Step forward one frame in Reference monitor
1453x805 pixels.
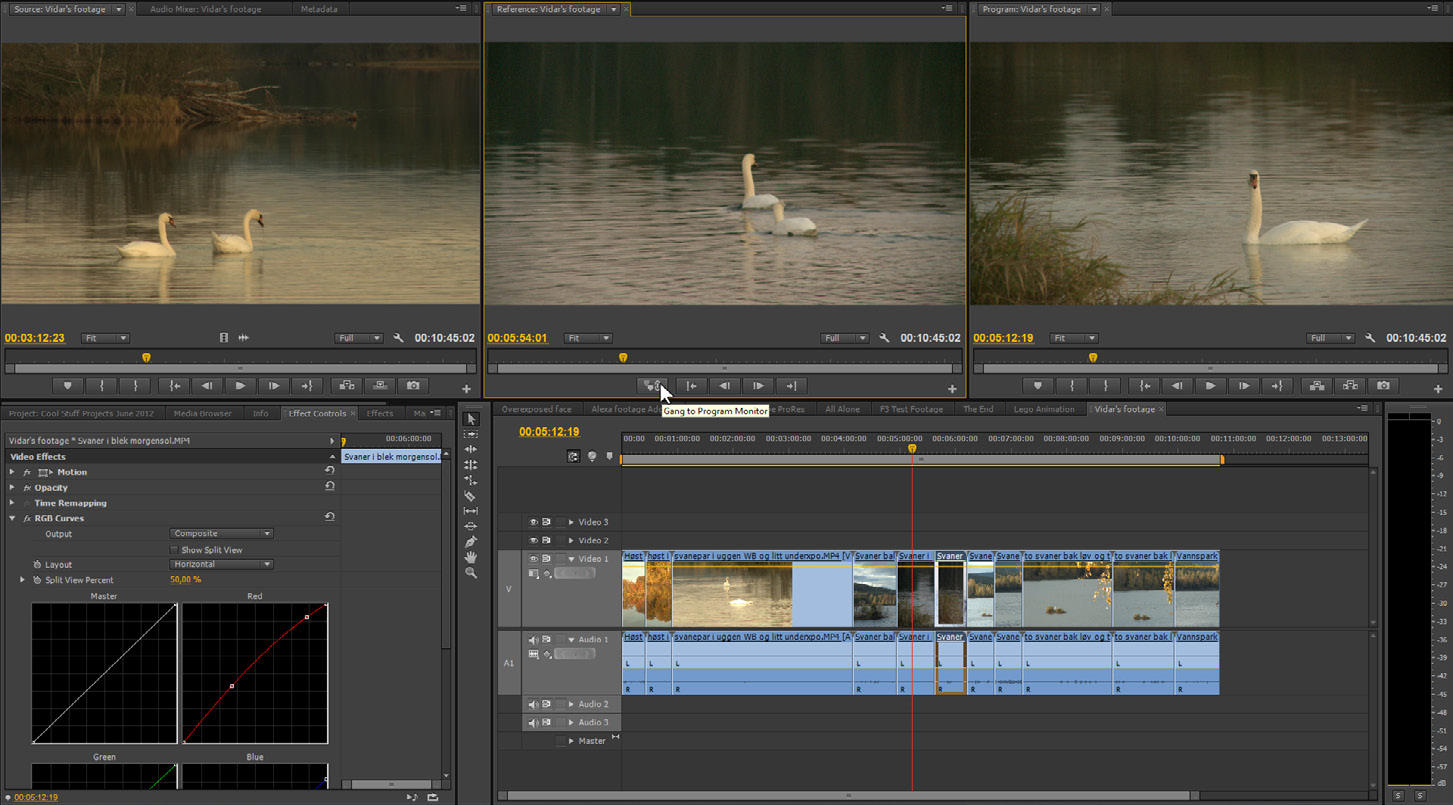pos(758,386)
